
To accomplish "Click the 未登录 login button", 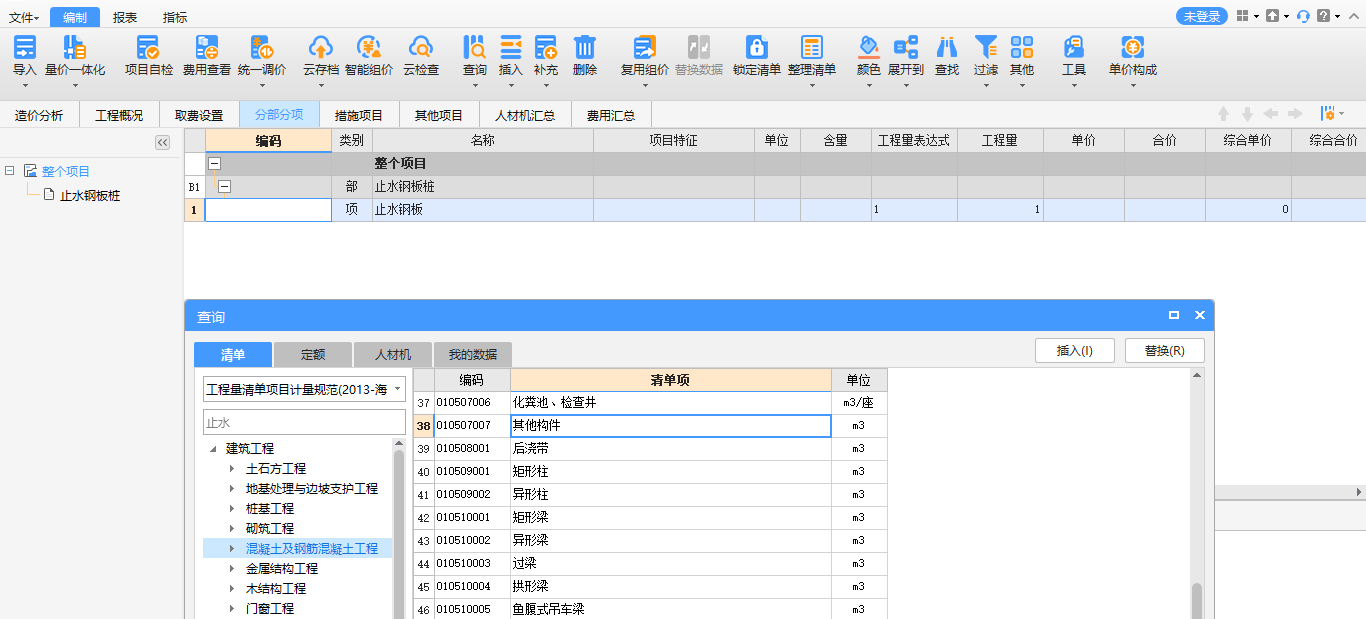I will [1201, 16].
